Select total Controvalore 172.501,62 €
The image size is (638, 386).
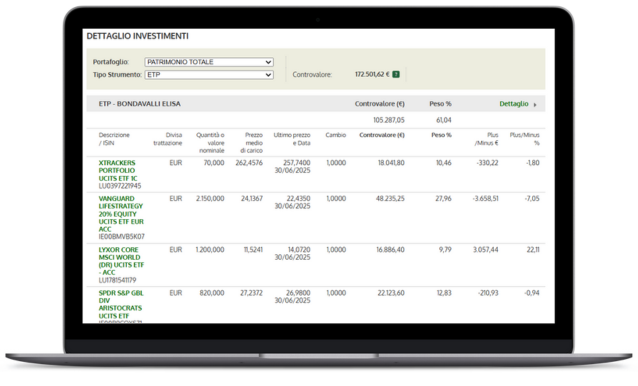372,74
